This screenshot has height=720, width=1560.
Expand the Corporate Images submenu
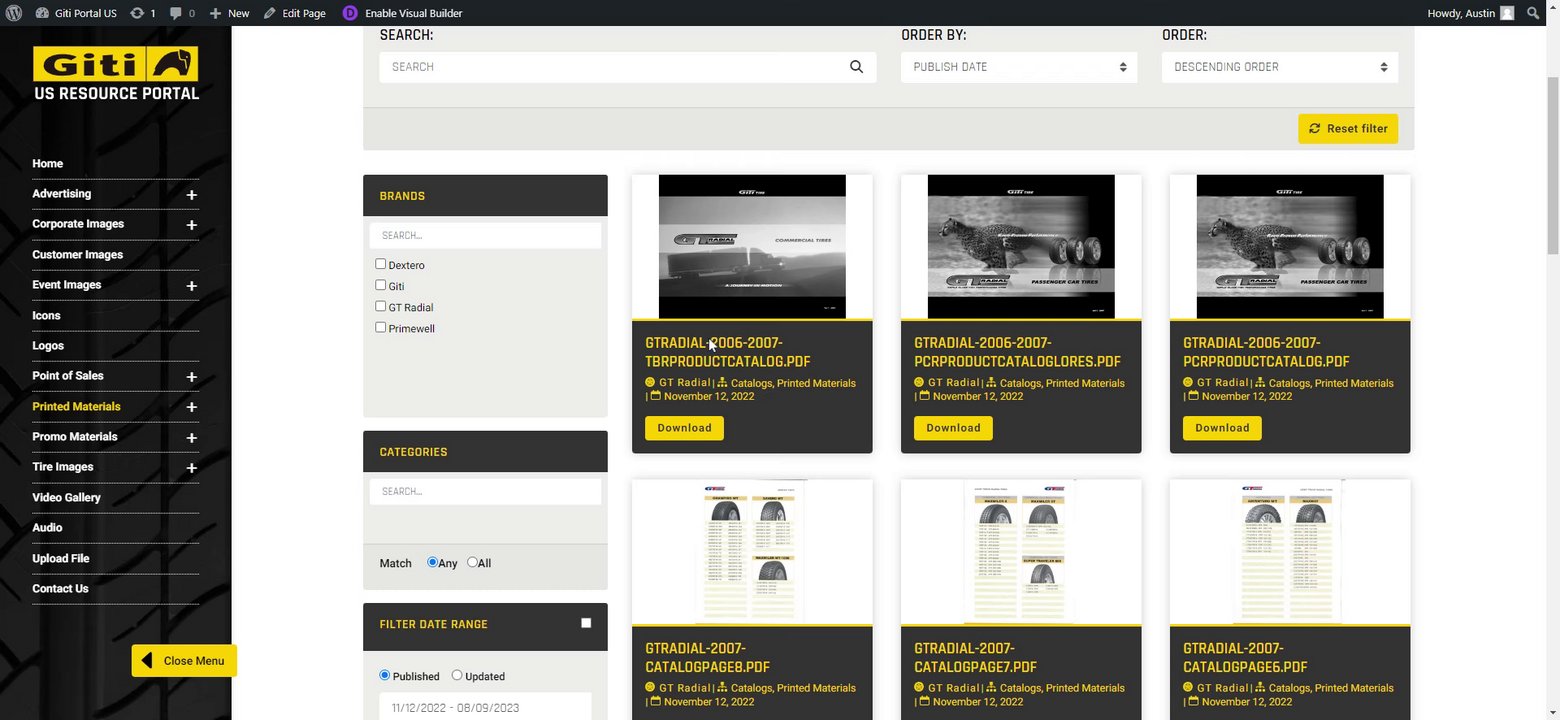(191, 225)
